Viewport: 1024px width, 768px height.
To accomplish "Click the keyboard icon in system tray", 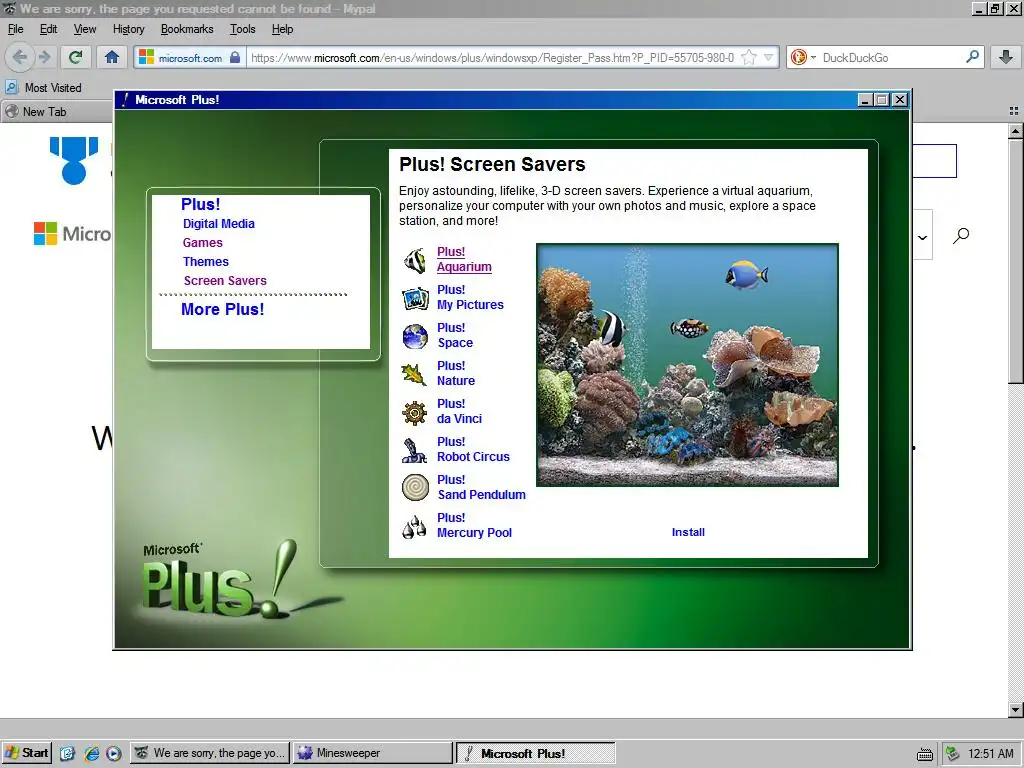I will pyautogui.click(x=925, y=754).
